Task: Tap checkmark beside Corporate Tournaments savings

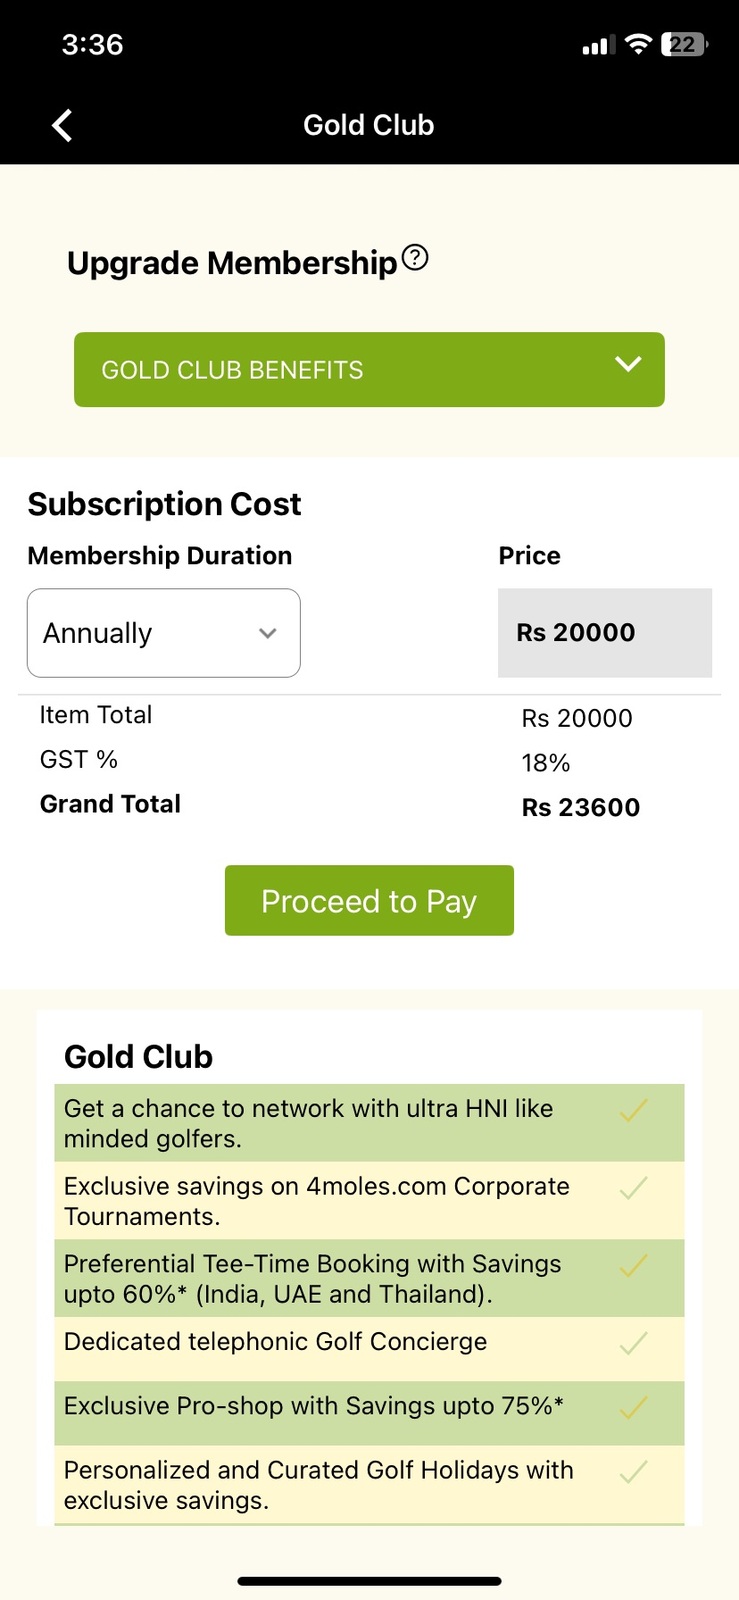Action: (x=634, y=1188)
